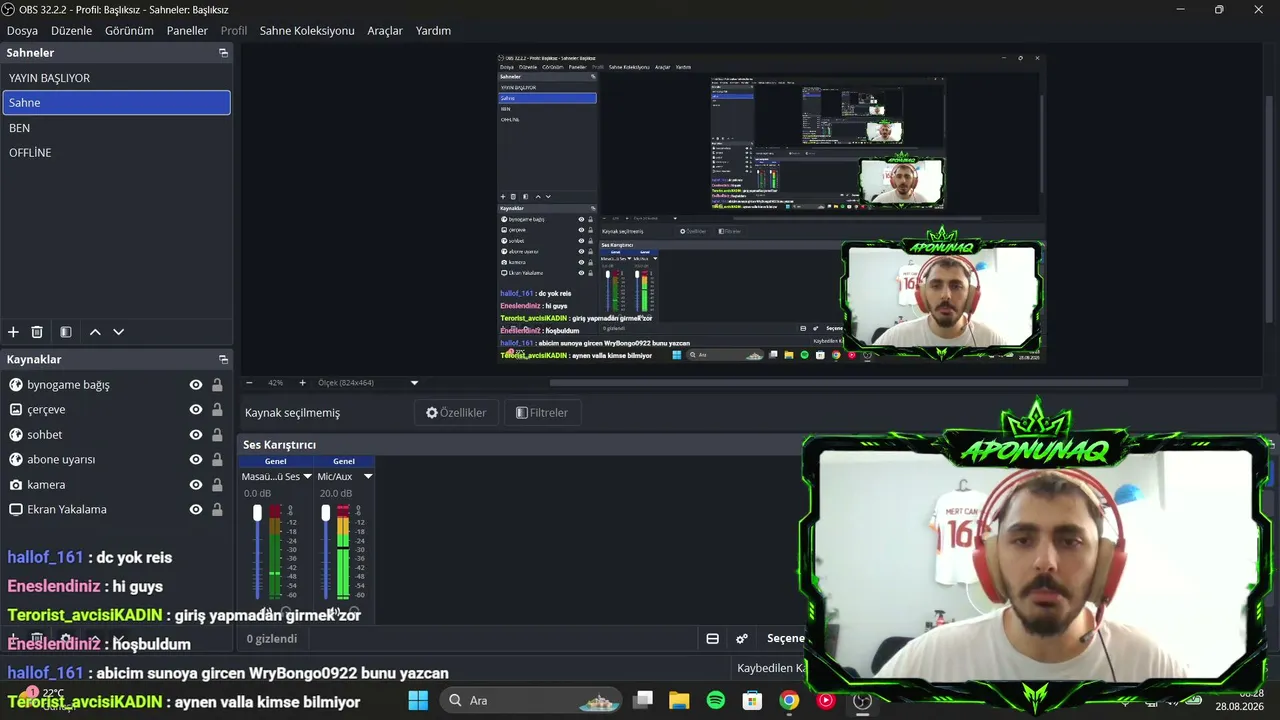1280x720 pixels.
Task: Hide the çerçeve source
Action: pyautogui.click(x=196, y=410)
